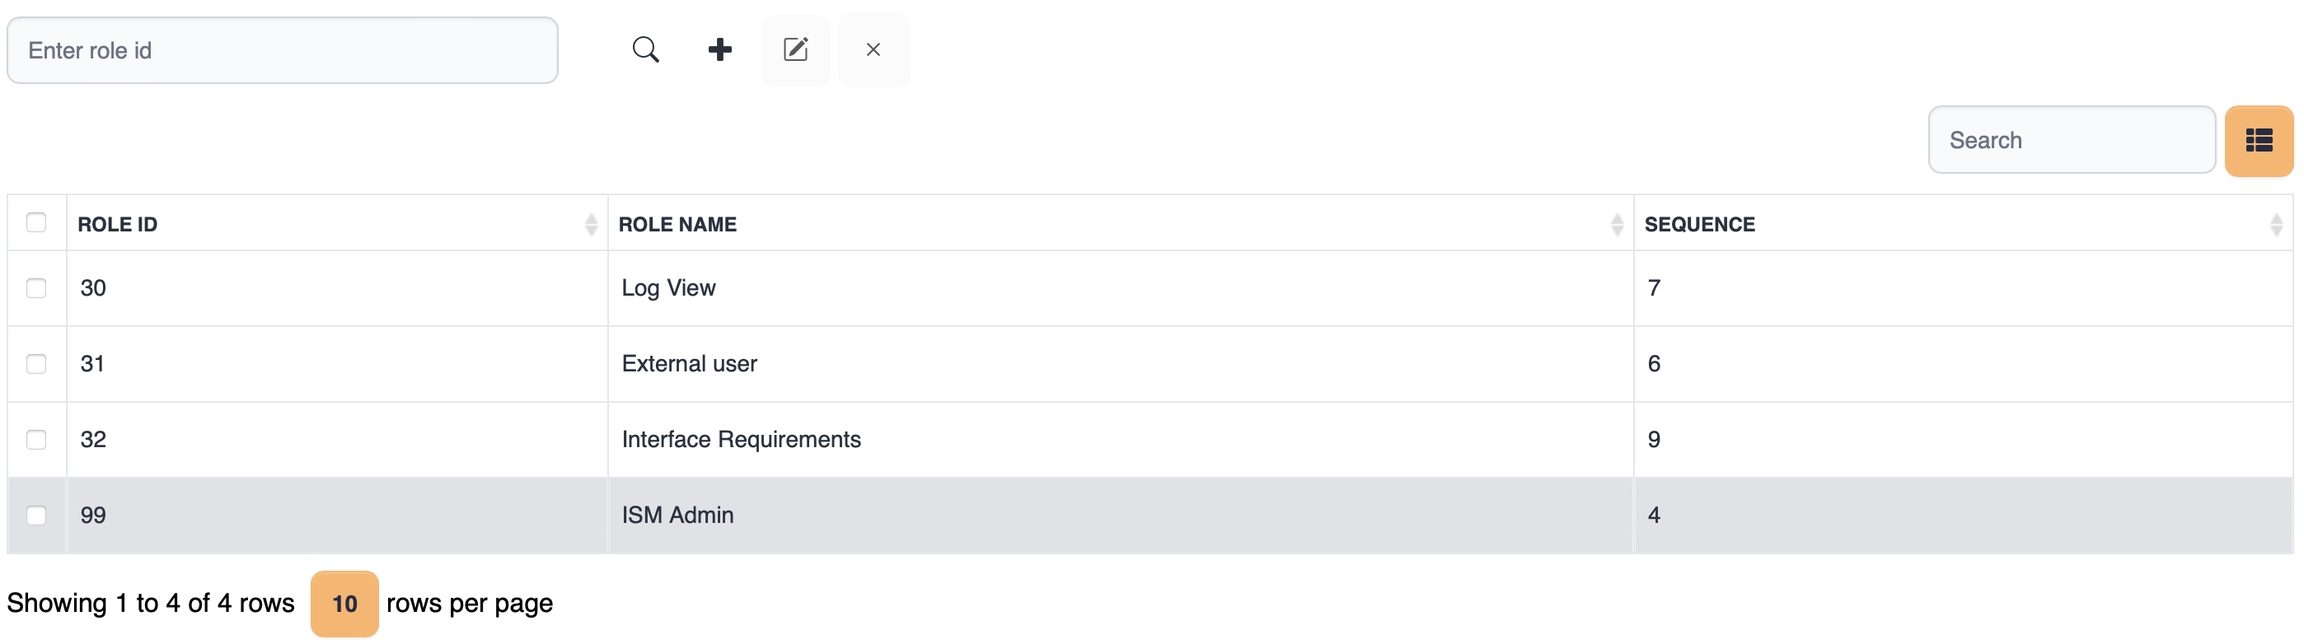
Task: Sort by Sequence column arrows
Action: 2275,224
